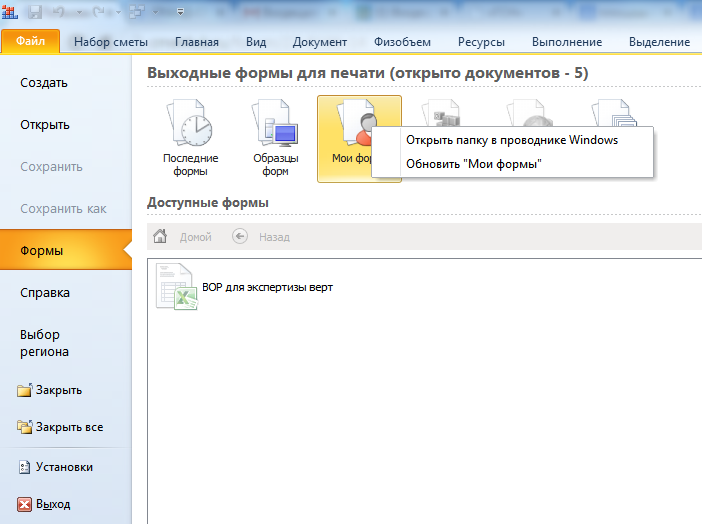Viewport: 702px width, 524px height.
Task: Click the Undo arrow icon
Action: [59, 12]
